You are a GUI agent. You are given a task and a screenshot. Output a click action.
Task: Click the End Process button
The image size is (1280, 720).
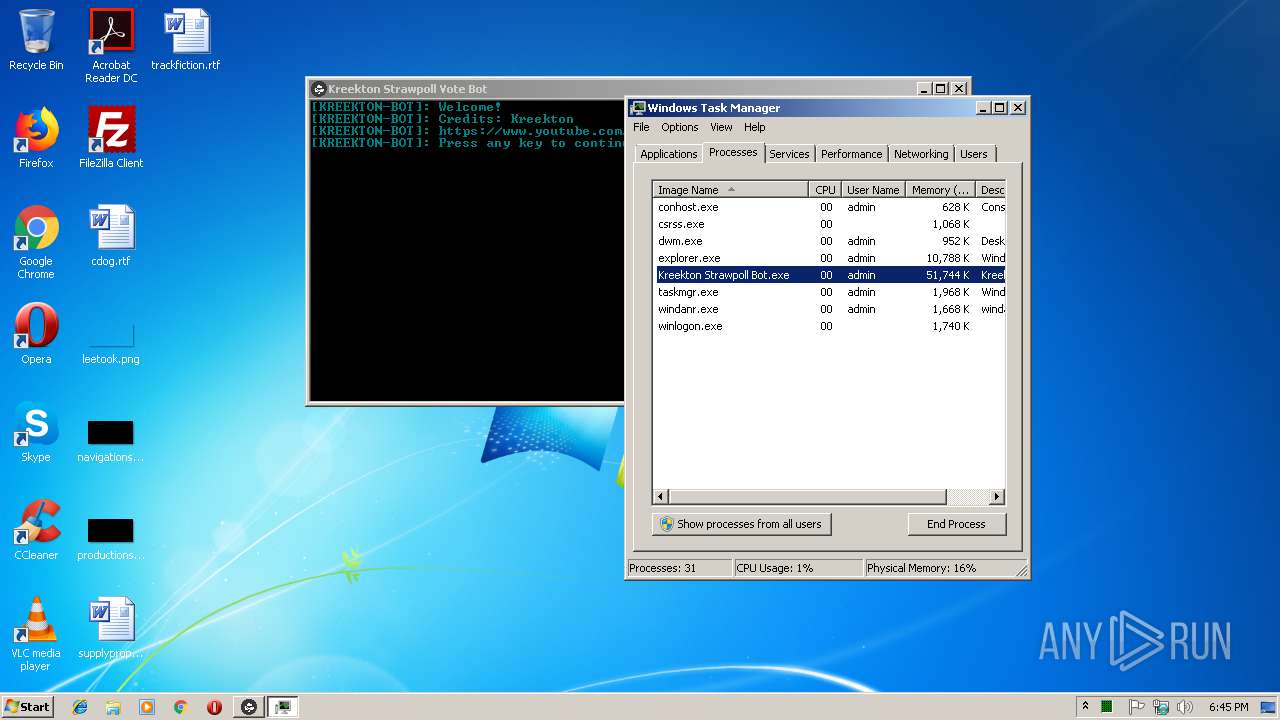(x=956, y=524)
